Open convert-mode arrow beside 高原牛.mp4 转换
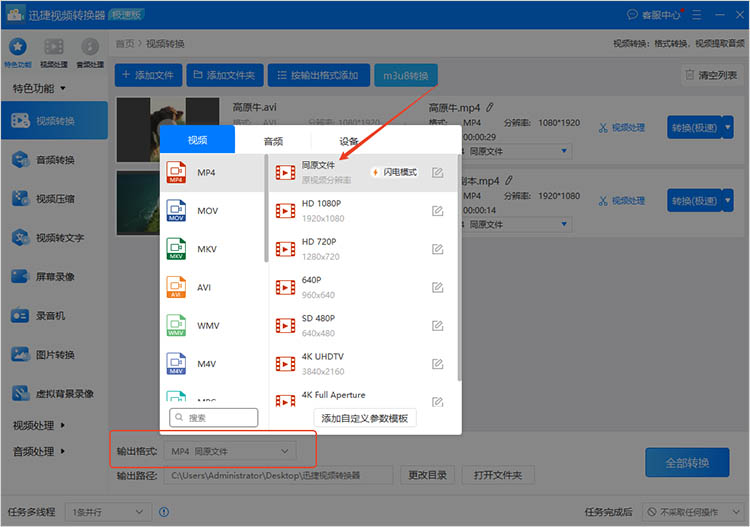Screen dimensions: 750x527 728,128
